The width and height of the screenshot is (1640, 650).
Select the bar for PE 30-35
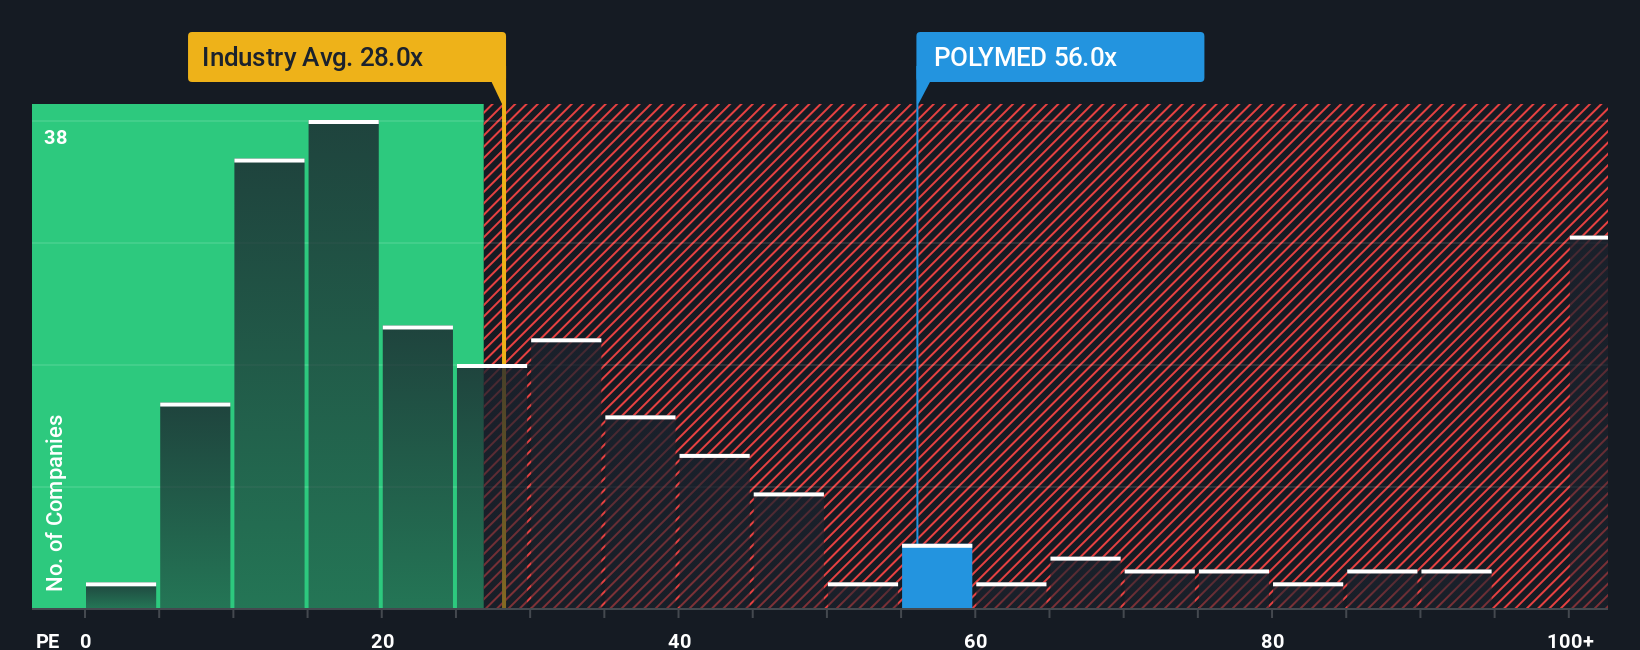point(566,473)
